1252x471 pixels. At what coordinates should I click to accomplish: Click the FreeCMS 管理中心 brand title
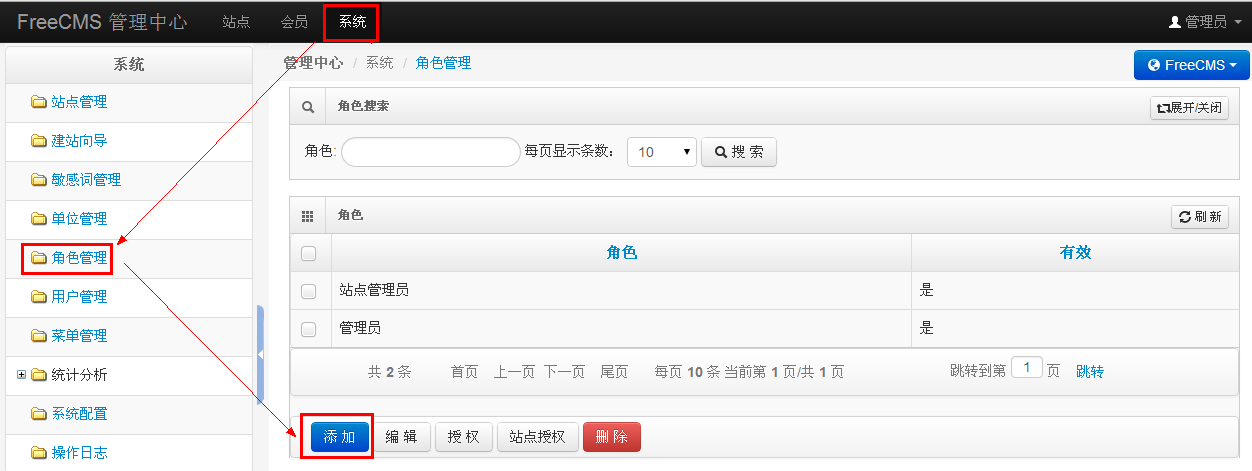pos(104,21)
